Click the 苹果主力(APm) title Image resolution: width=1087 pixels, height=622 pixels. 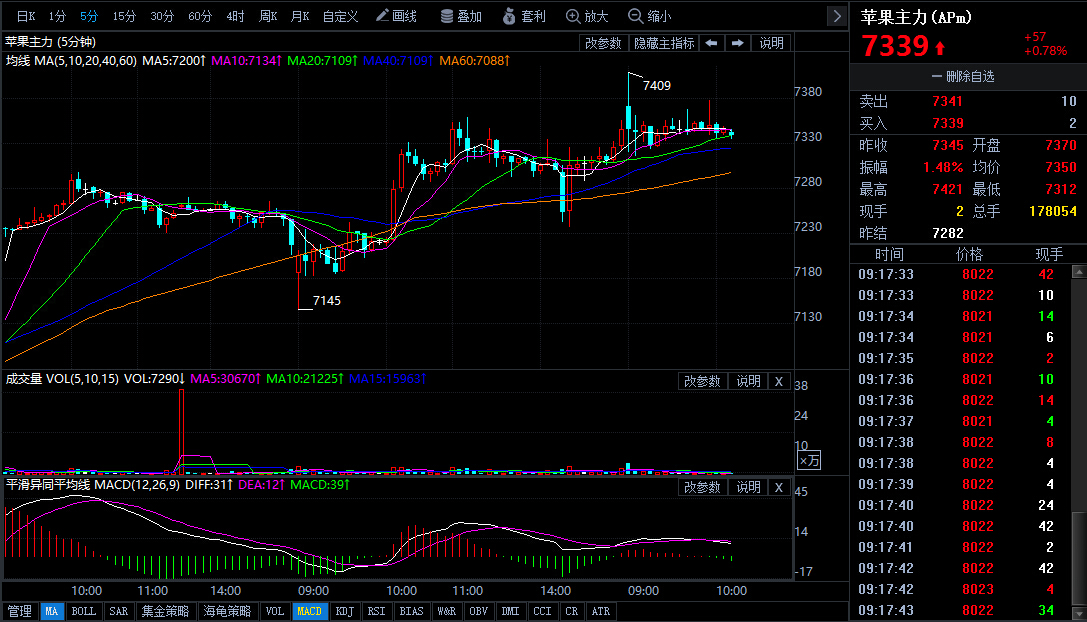[916, 17]
